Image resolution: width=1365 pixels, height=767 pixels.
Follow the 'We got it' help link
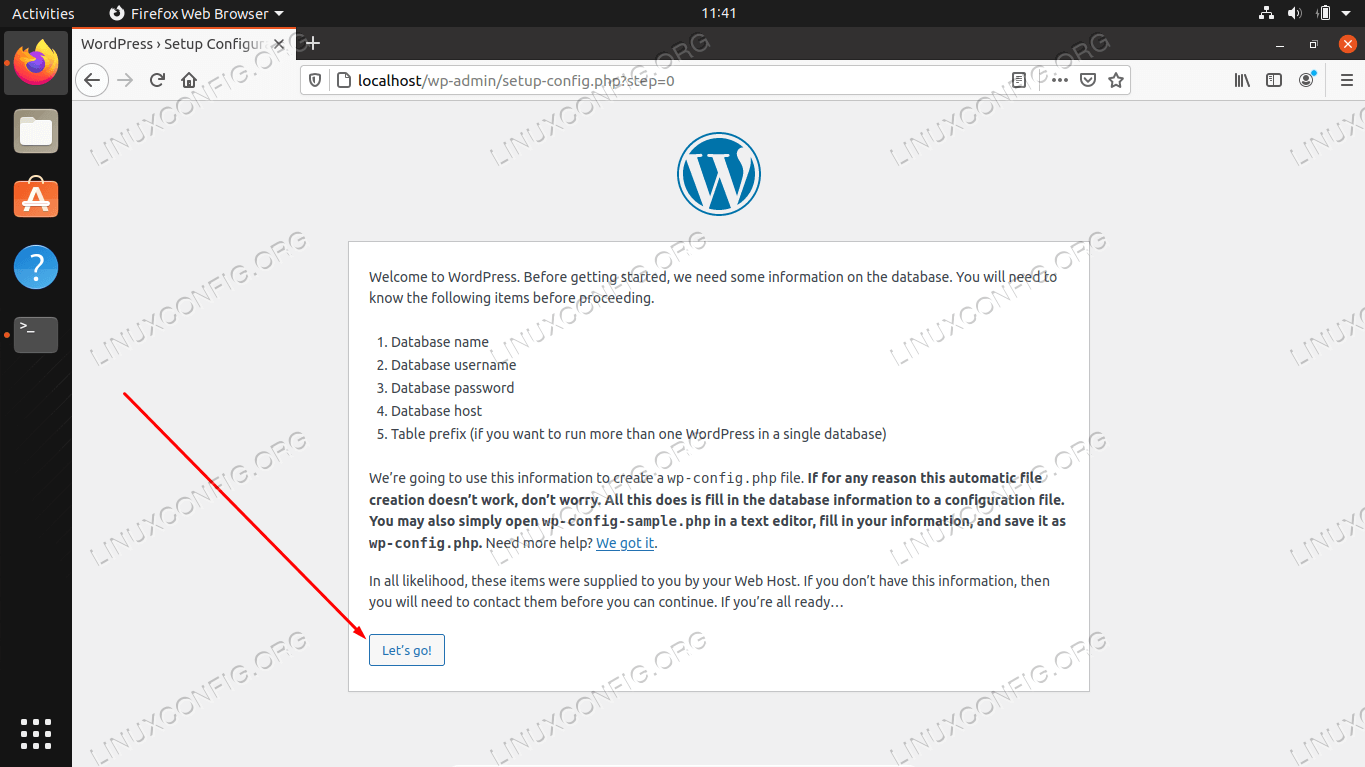tap(625, 543)
